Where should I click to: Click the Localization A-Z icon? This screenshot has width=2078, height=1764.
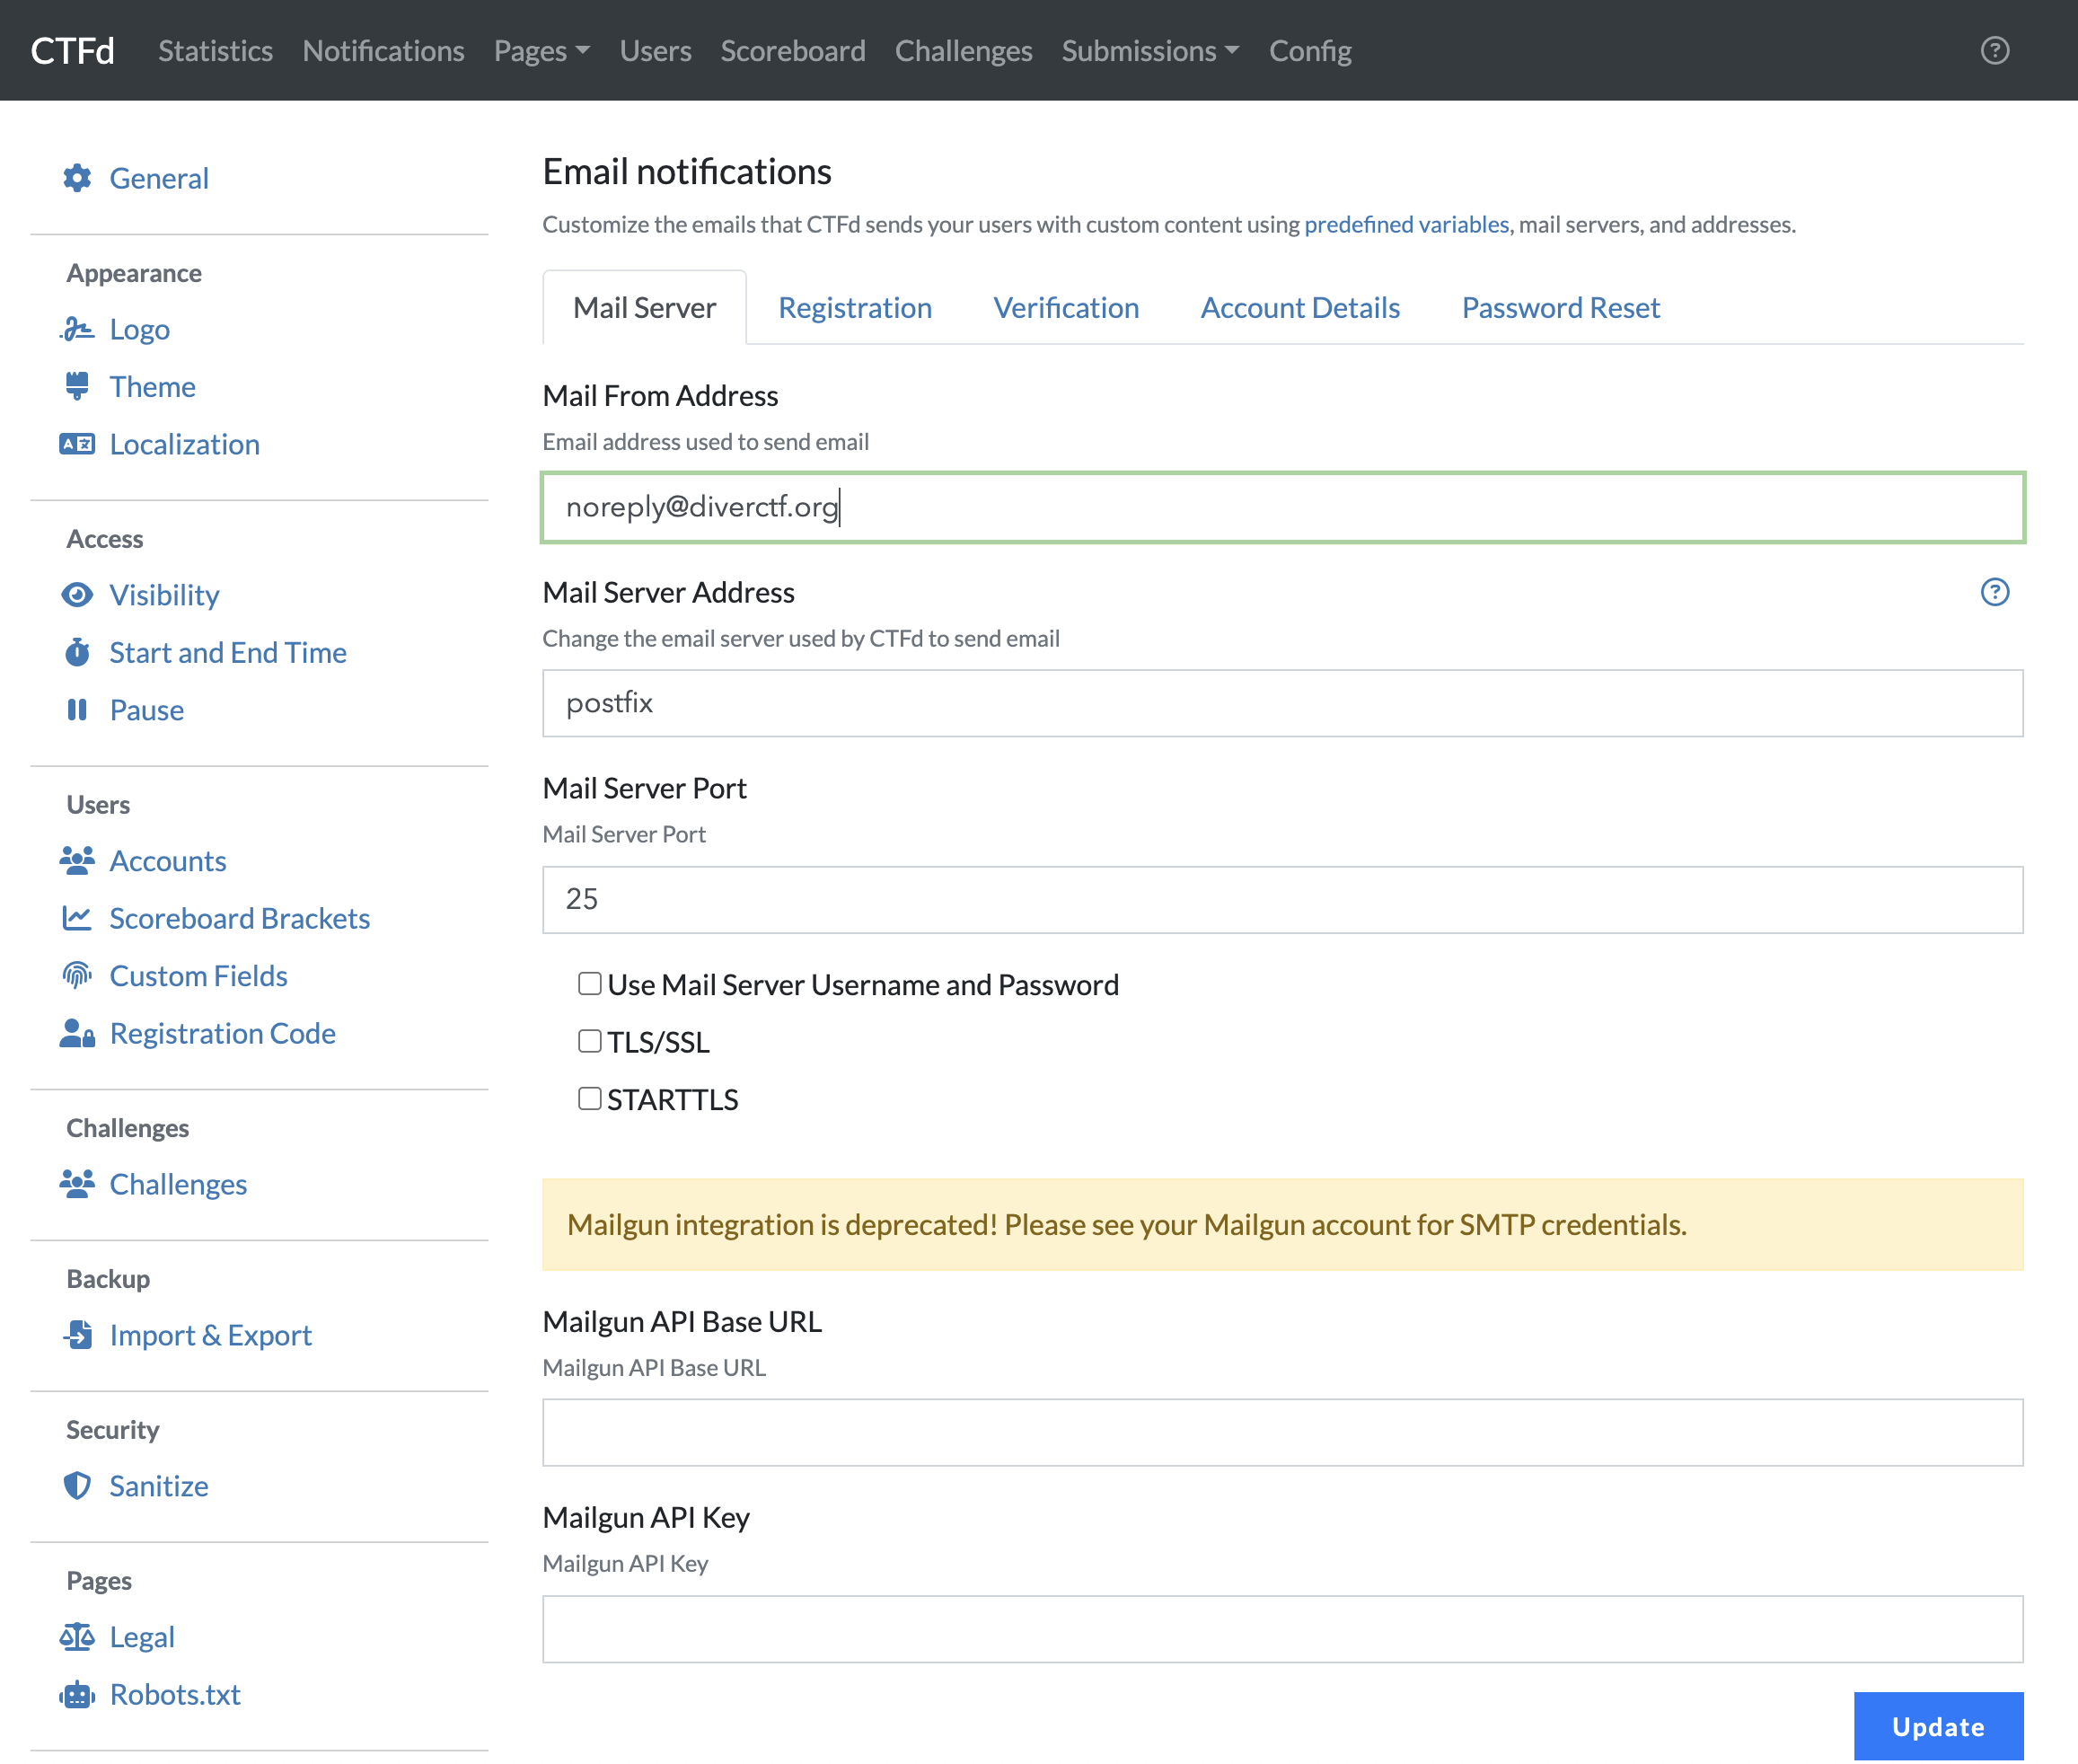pos(78,443)
